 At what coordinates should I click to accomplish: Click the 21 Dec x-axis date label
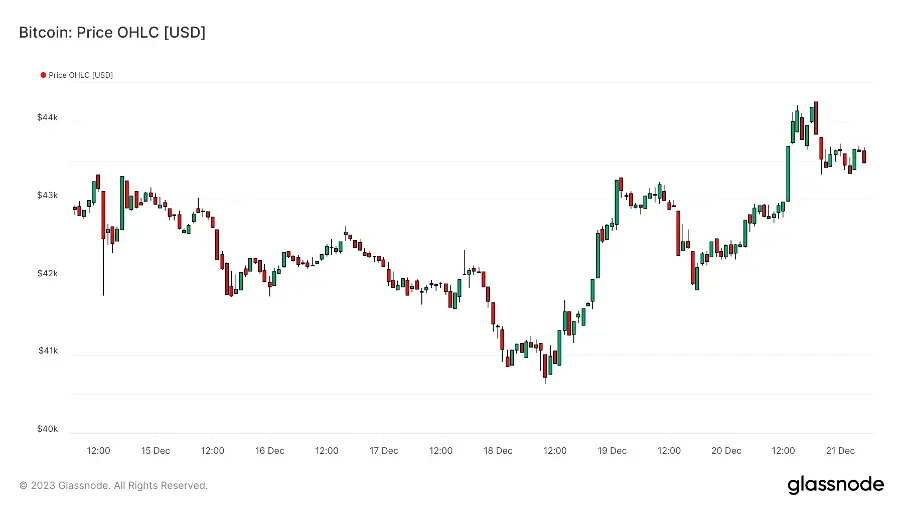tap(840, 451)
